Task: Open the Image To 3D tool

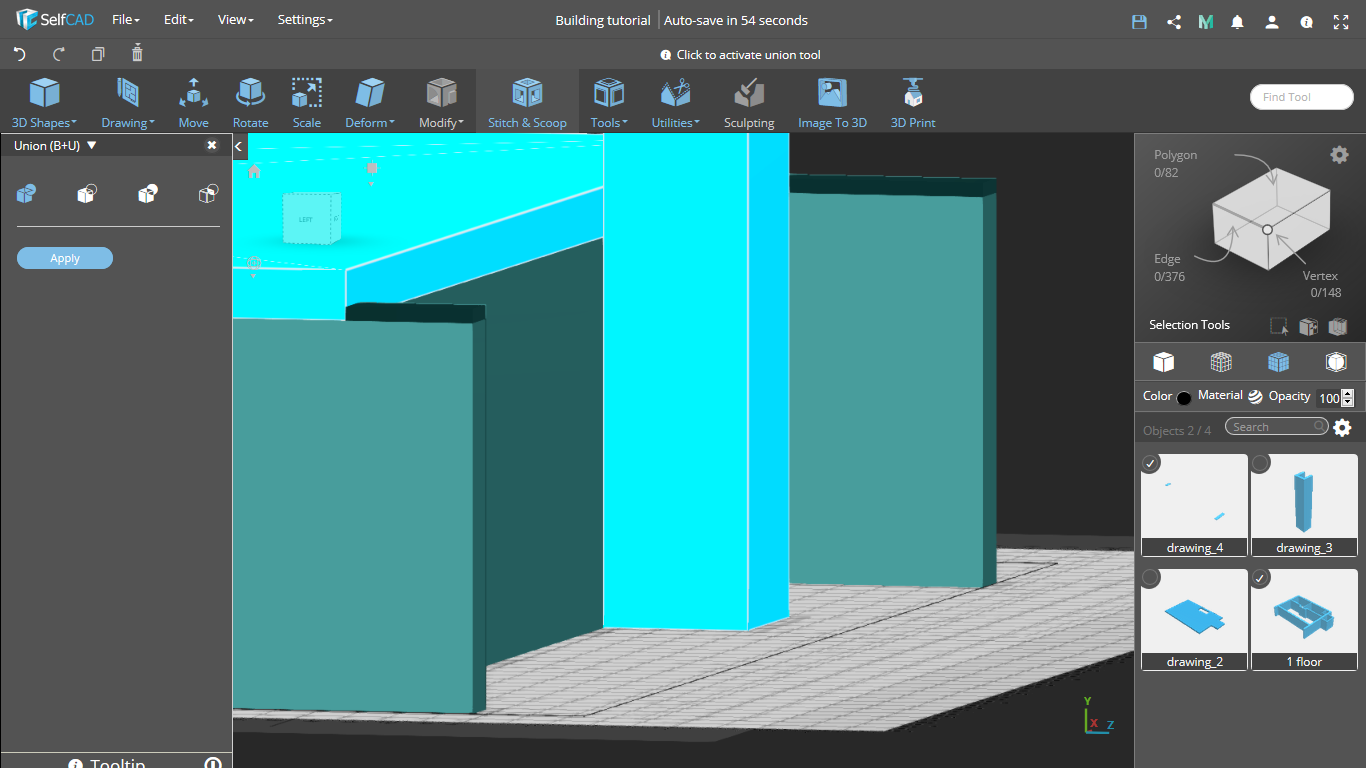Action: pos(832,103)
